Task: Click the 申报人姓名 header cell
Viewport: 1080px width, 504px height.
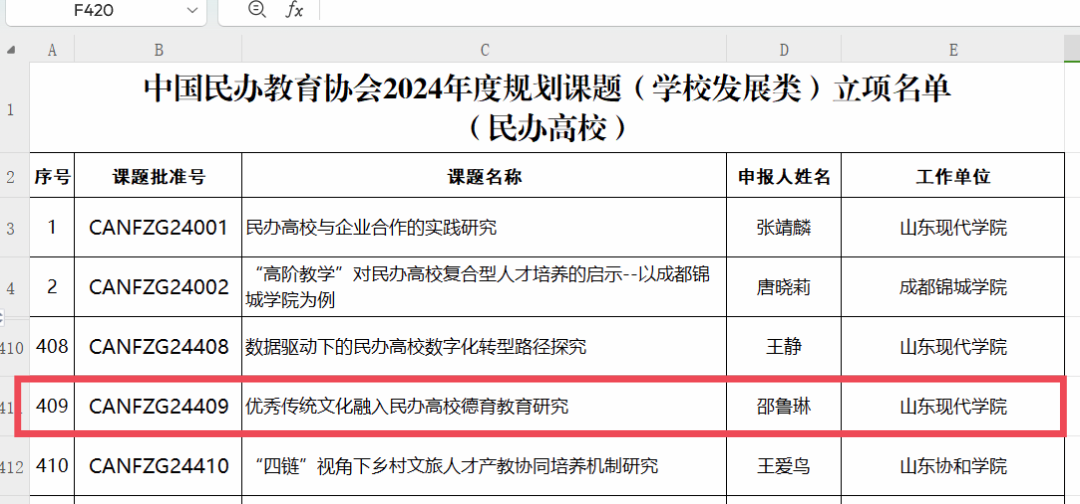Action: pos(784,176)
